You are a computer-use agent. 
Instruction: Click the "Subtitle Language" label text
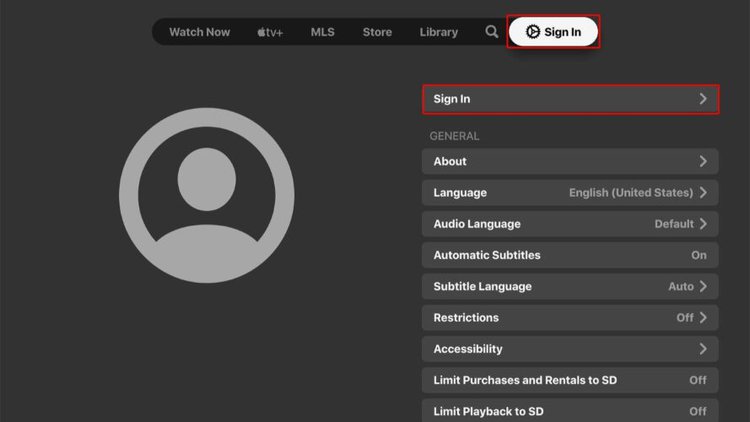[x=482, y=286]
